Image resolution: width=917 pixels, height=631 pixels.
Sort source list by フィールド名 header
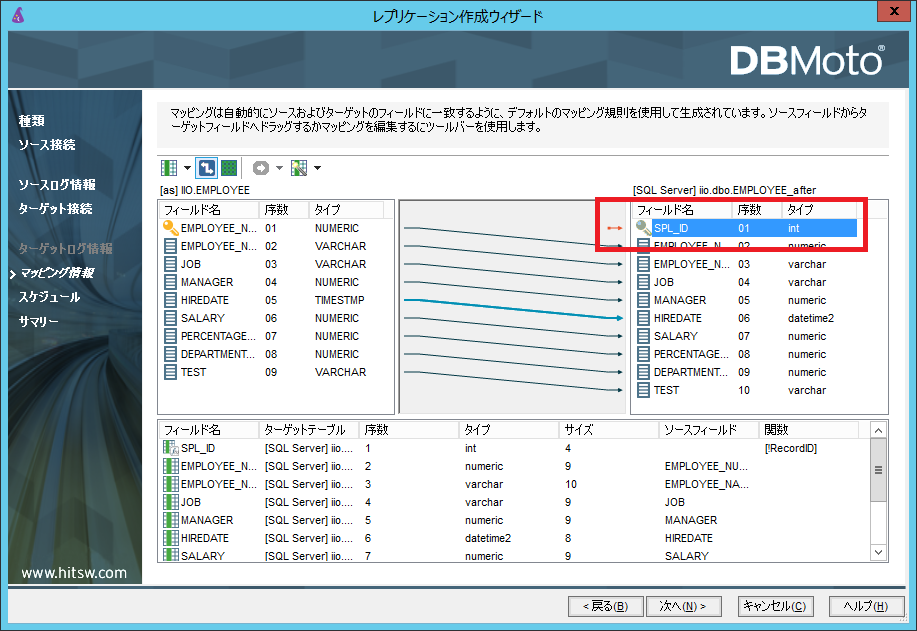pyautogui.click(x=209, y=210)
